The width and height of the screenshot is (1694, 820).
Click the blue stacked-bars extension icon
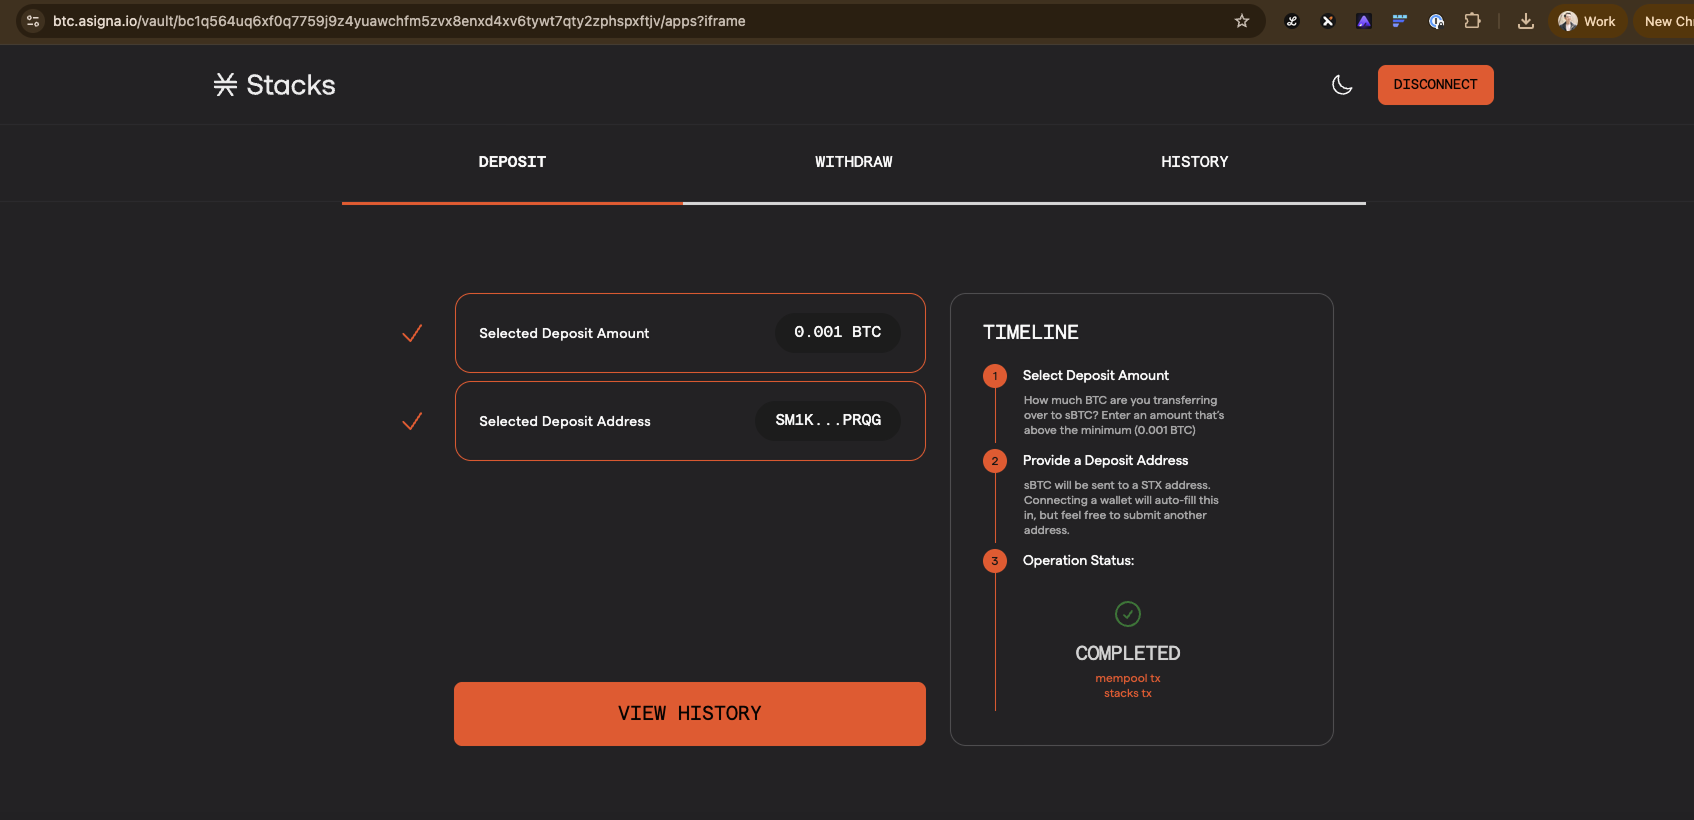(1400, 21)
